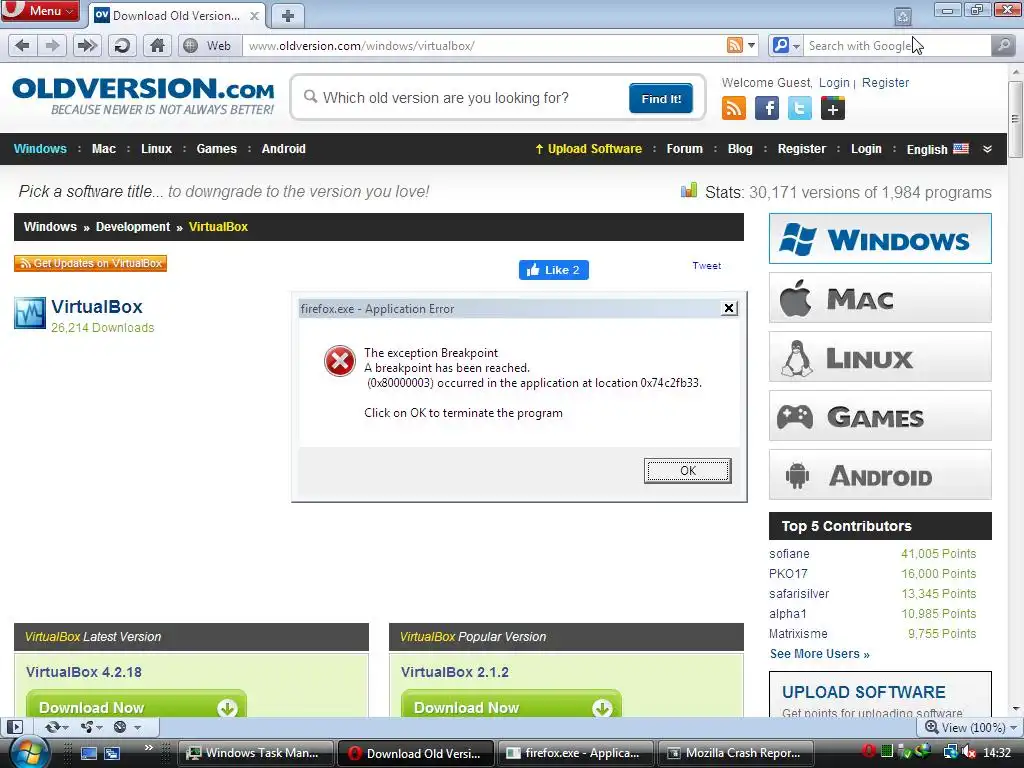Click the Web globe badge in address bar
This screenshot has height=768, width=1024.
(208, 45)
